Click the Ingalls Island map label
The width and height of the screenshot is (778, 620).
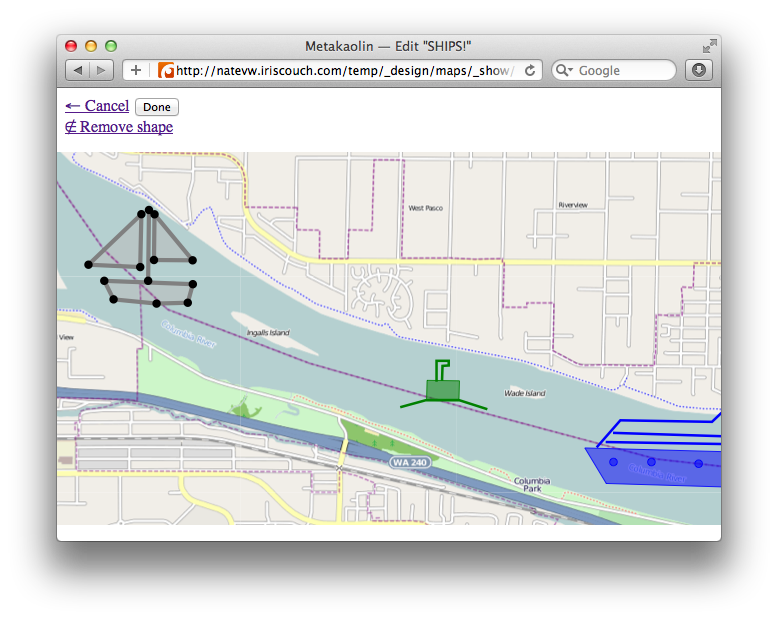268,332
